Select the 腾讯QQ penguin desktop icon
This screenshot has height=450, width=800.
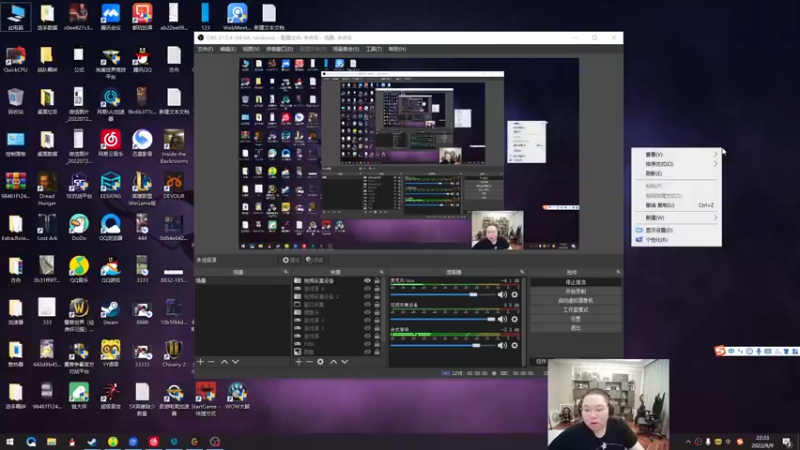pos(142,59)
